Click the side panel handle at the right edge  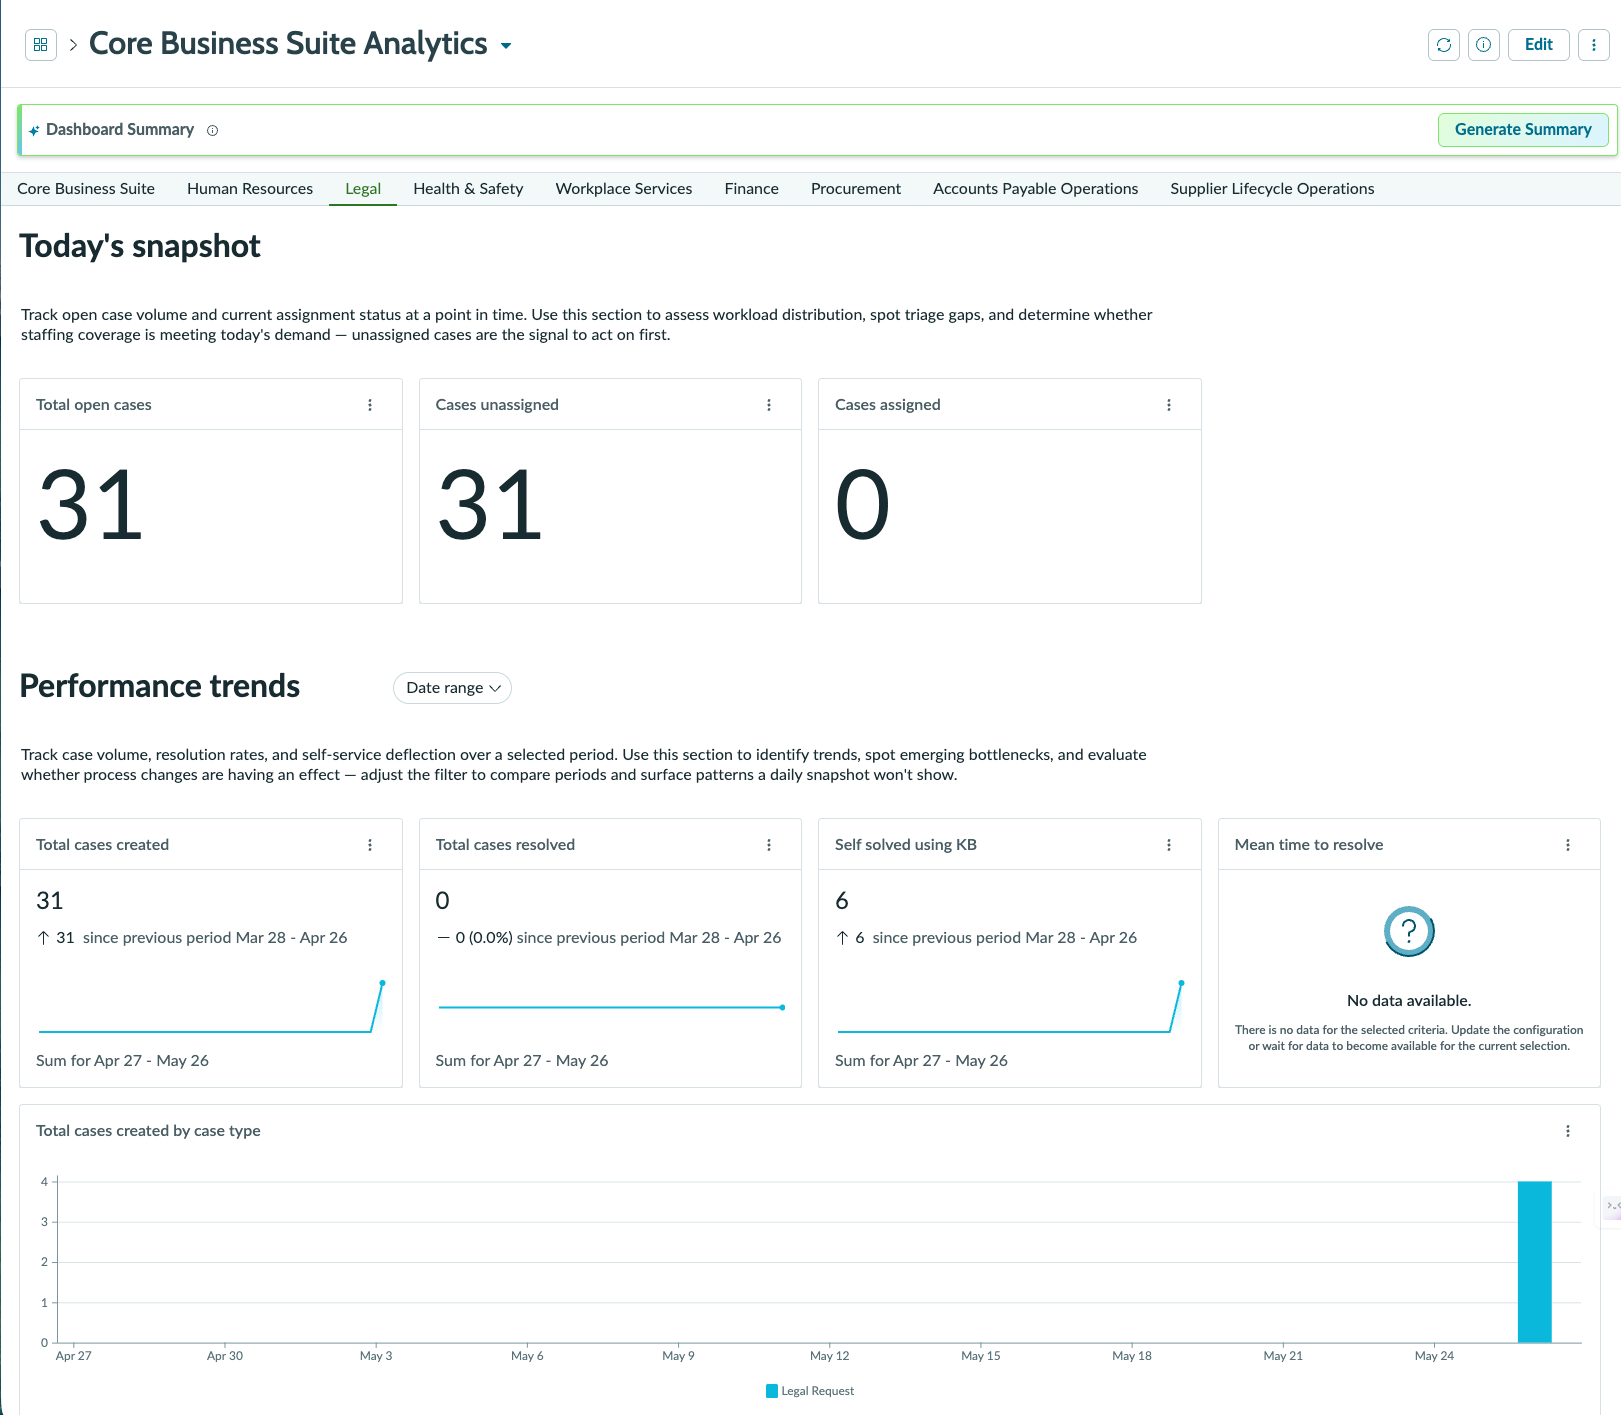click(1612, 1207)
